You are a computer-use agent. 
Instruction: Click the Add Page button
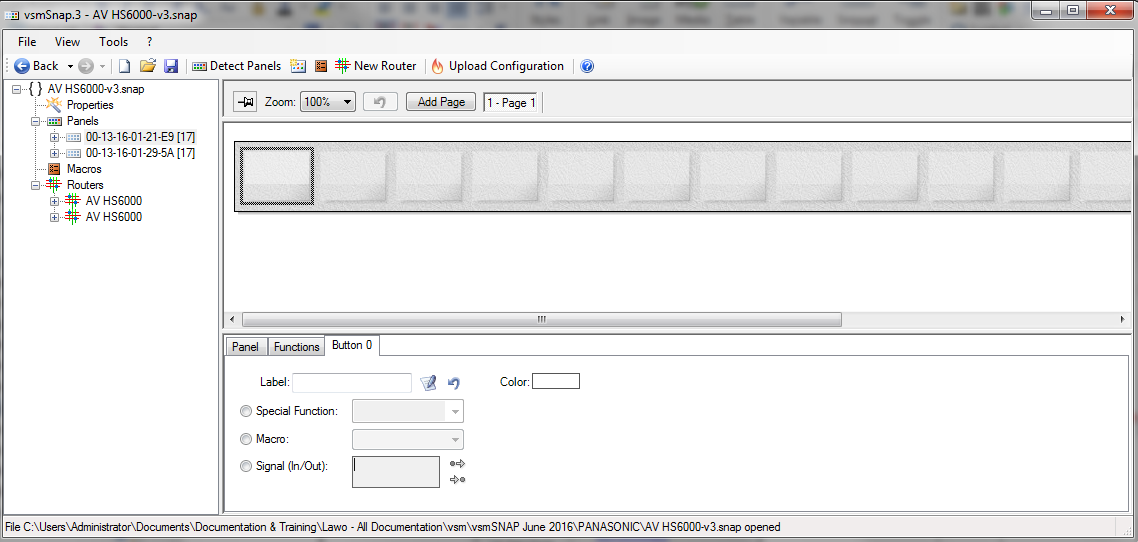tap(441, 102)
